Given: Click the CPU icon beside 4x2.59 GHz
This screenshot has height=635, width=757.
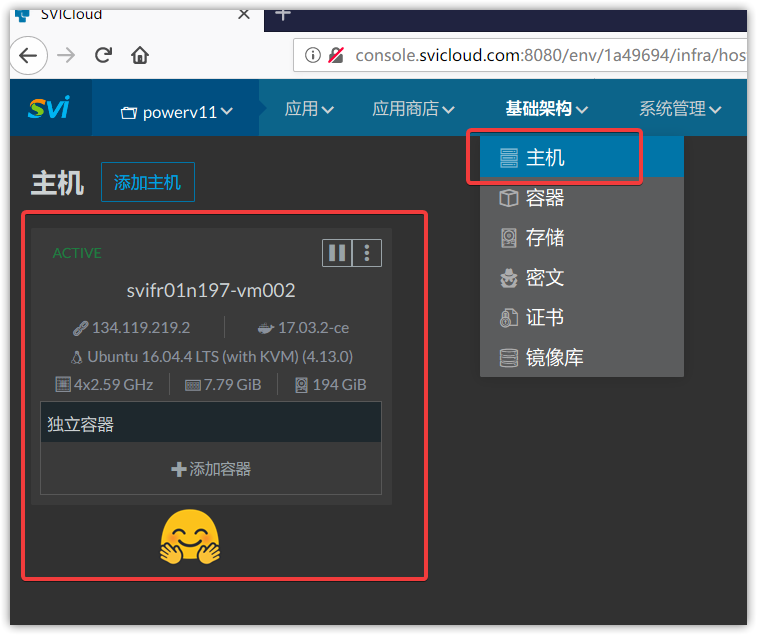Looking at the screenshot, I should (63, 384).
